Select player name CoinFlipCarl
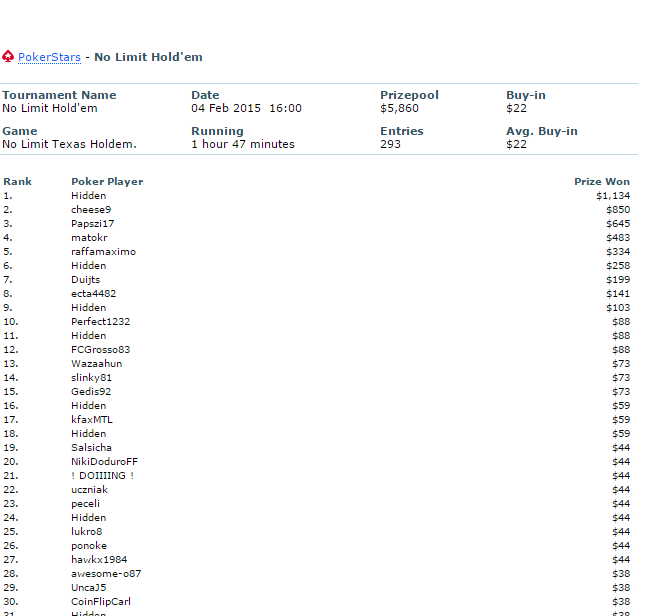This screenshot has width=653, height=616. coord(101,601)
